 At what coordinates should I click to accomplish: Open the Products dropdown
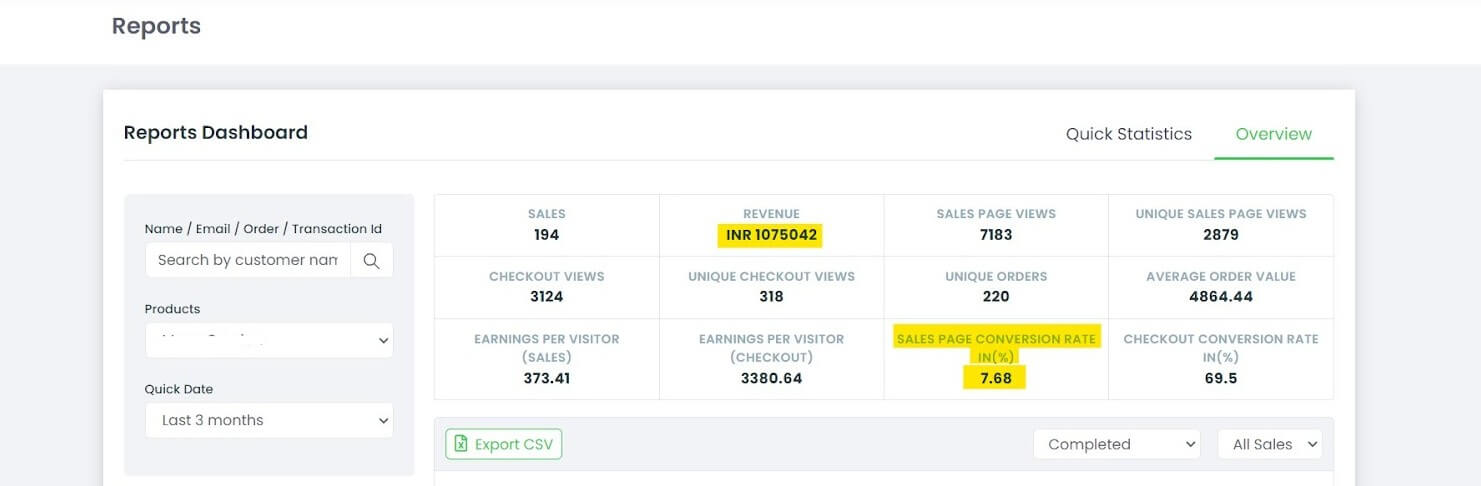click(x=268, y=340)
